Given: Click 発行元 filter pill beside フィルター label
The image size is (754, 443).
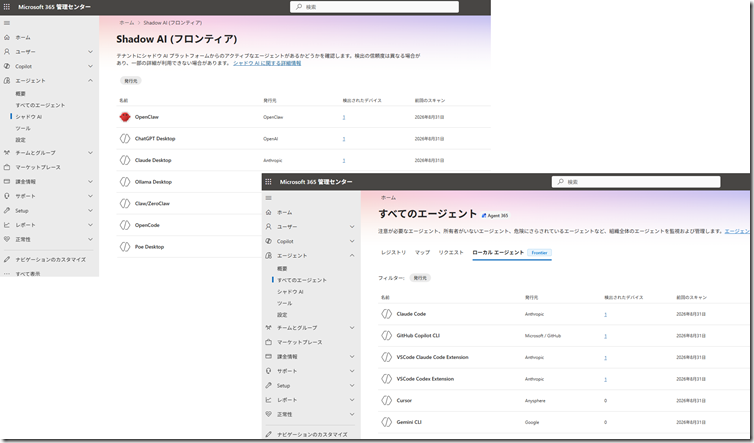Looking at the screenshot, I should 420,278.
